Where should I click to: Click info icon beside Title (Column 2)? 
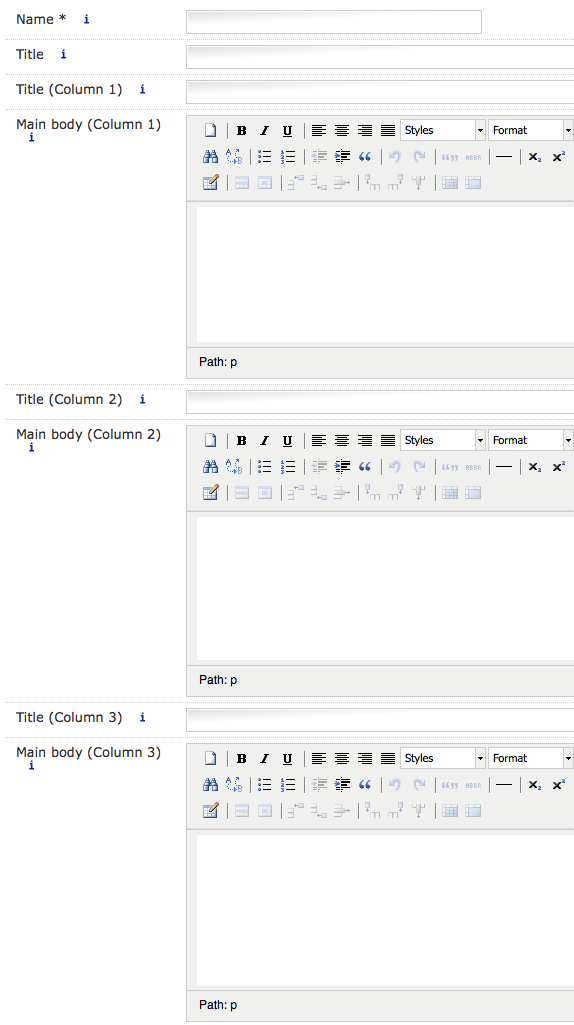[143, 399]
